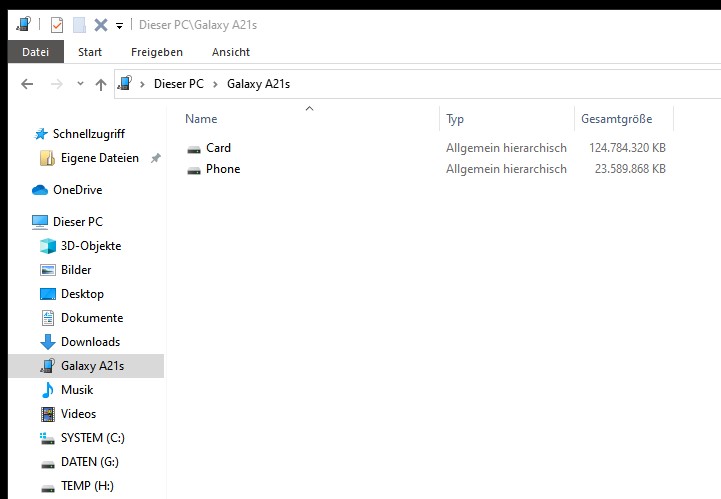Open DATEN (G:) in the navigation pane

pos(90,461)
